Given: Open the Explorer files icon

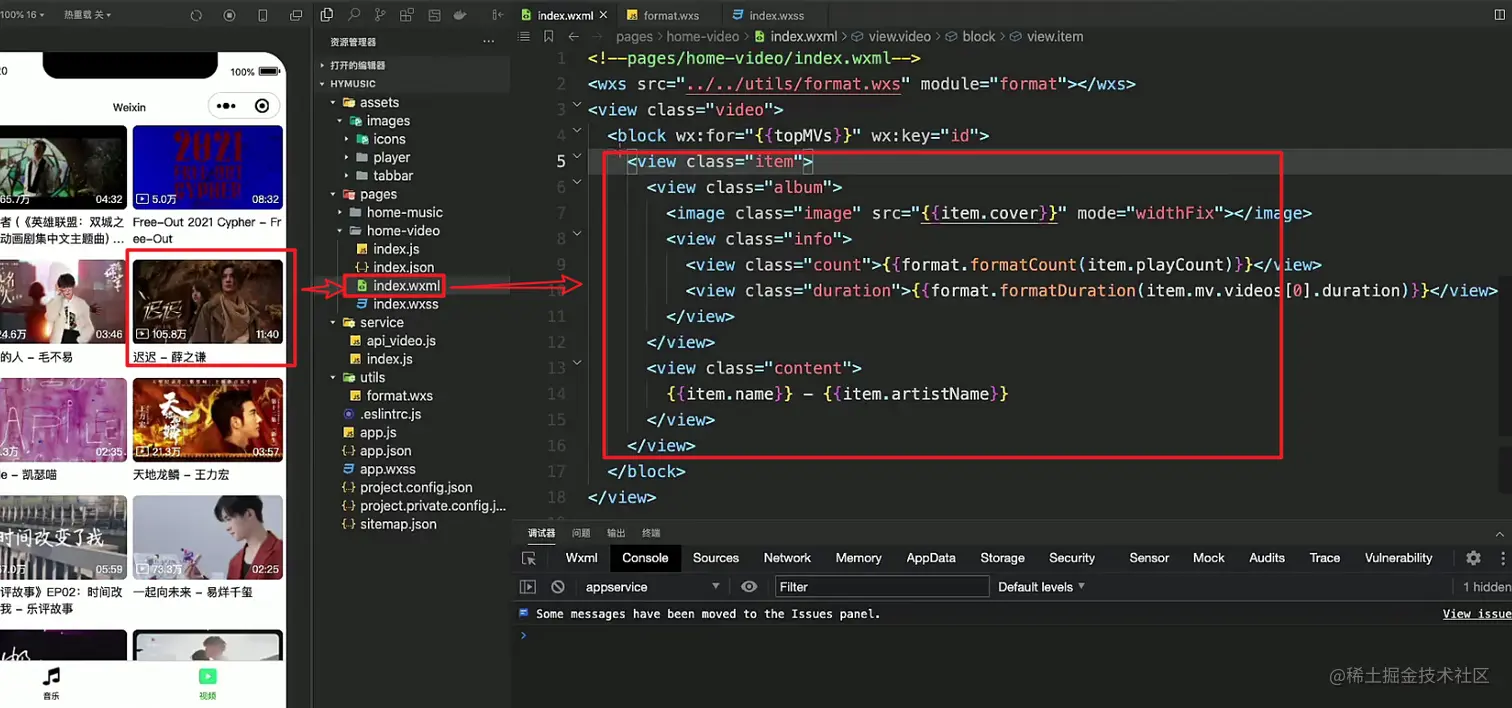Looking at the screenshot, I should point(328,15).
